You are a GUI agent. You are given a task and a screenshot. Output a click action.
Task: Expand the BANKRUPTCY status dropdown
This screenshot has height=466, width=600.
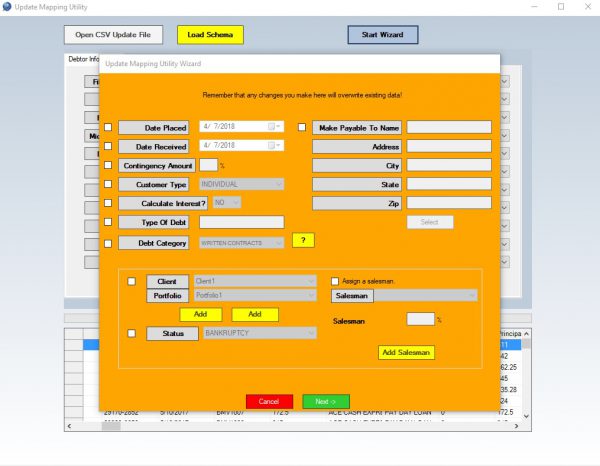(260, 333)
